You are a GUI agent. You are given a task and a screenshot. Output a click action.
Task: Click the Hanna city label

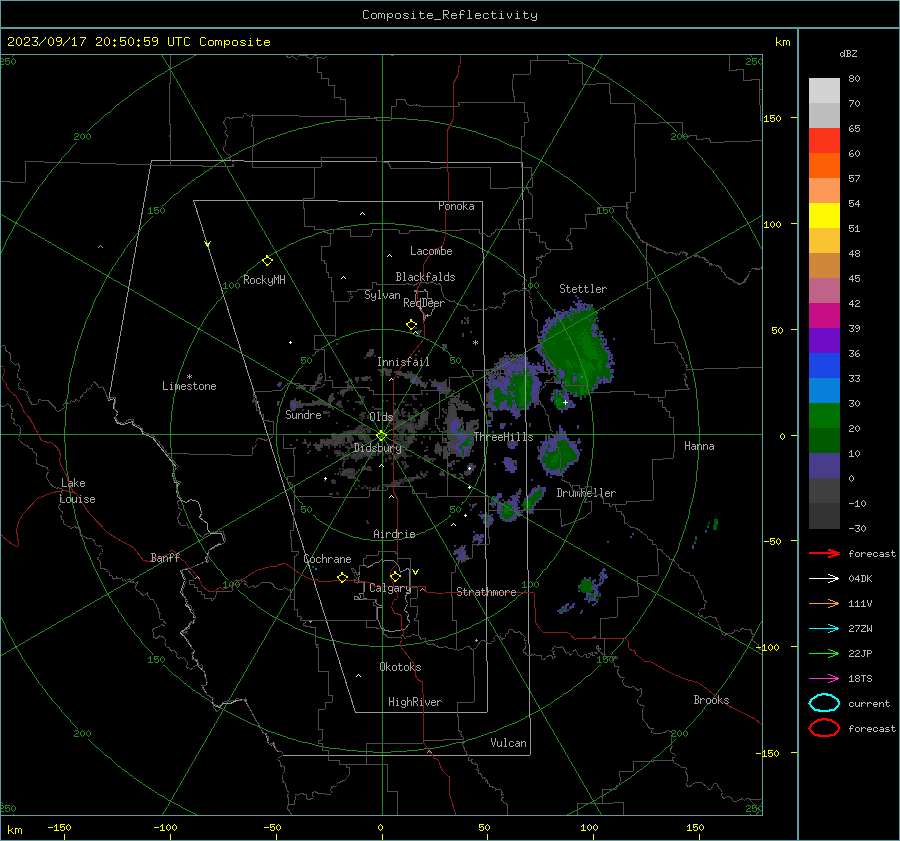pos(699,446)
